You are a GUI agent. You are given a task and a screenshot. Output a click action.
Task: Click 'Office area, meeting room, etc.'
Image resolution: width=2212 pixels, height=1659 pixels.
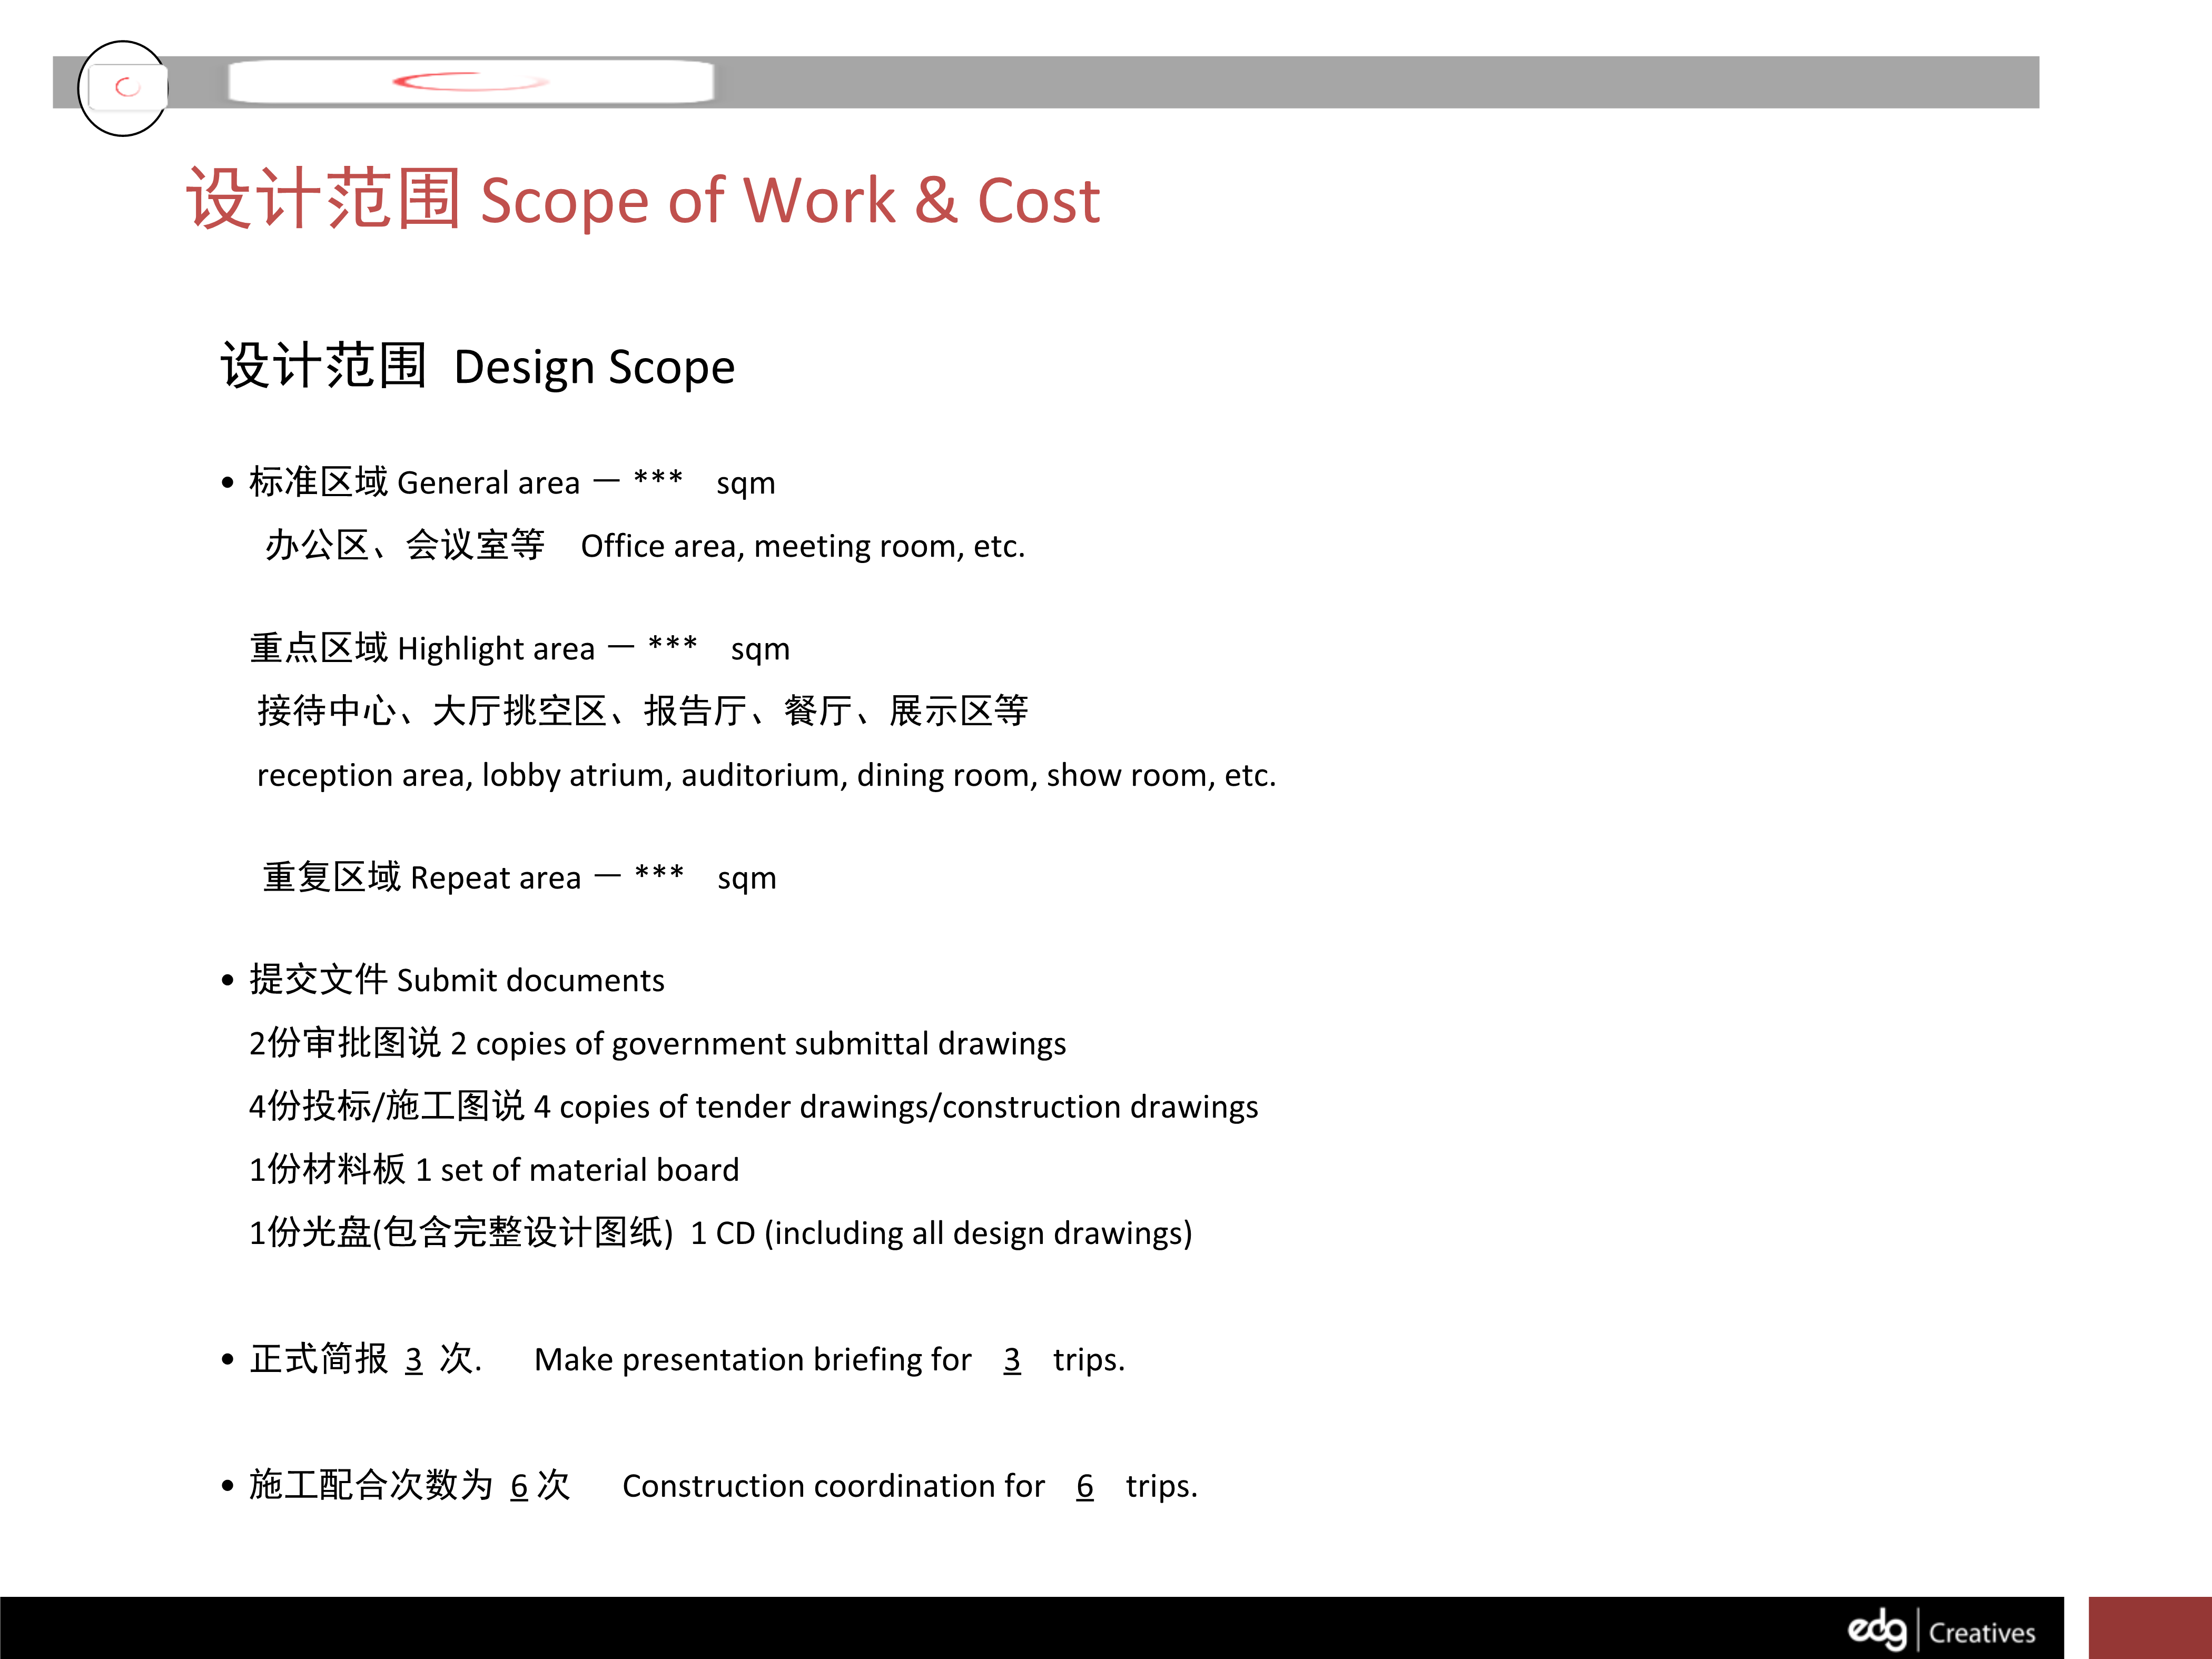(x=803, y=546)
